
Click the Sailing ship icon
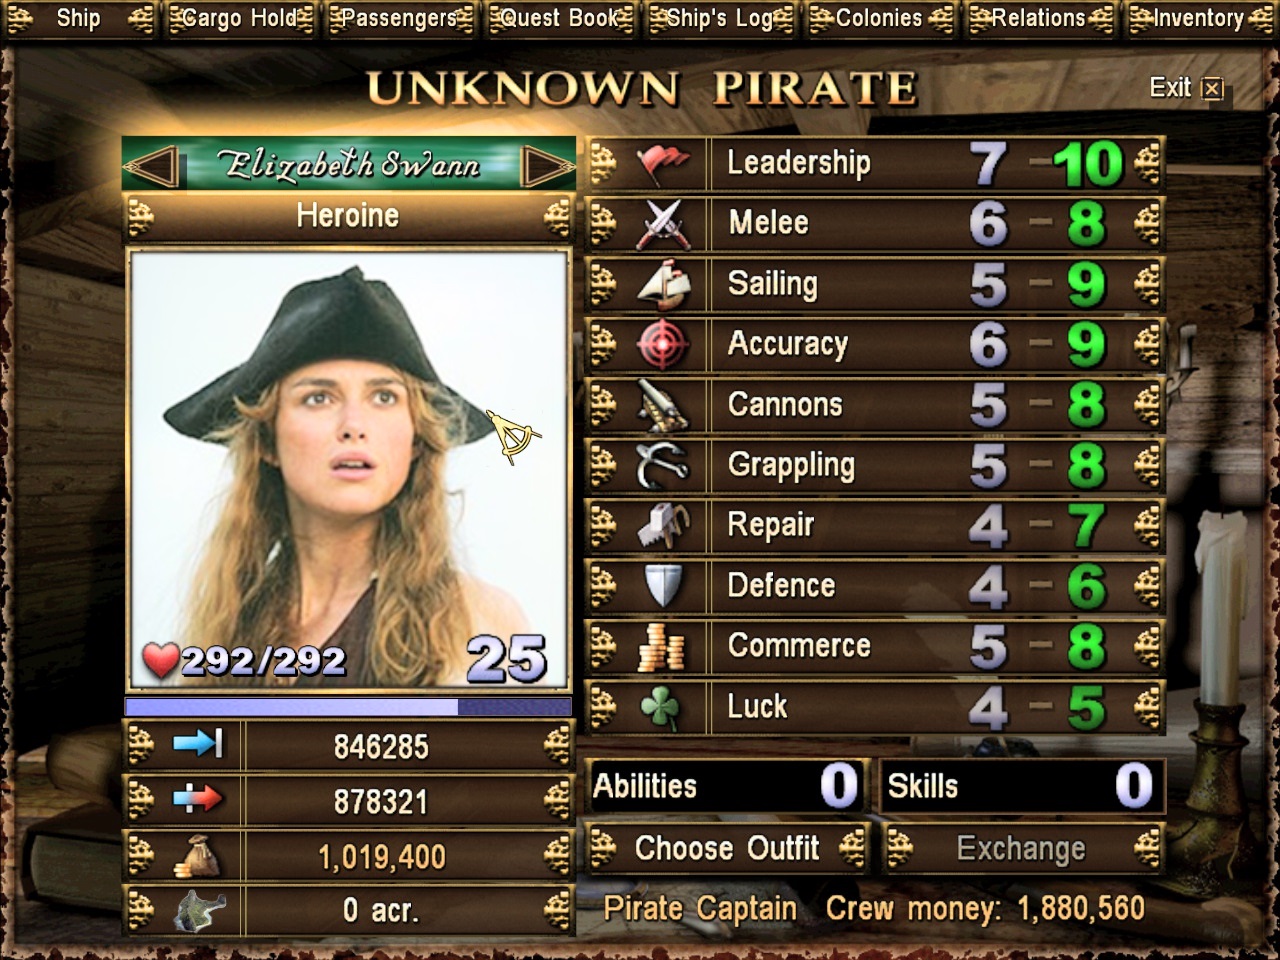tap(662, 285)
